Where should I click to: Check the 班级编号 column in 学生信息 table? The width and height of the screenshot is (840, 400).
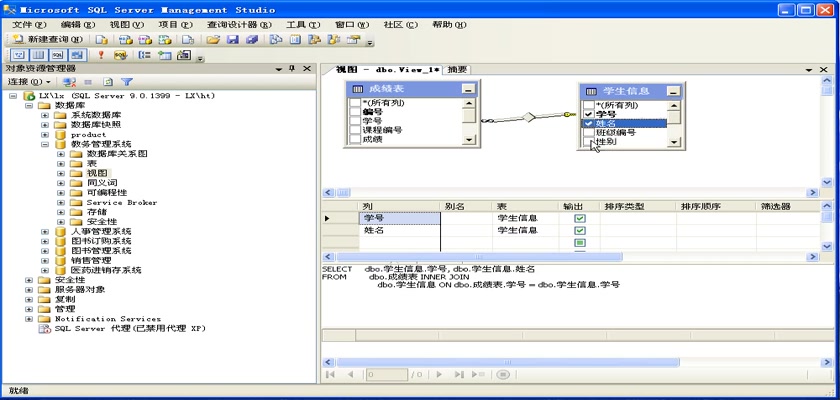pyautogui.click(x=589, y=133)
